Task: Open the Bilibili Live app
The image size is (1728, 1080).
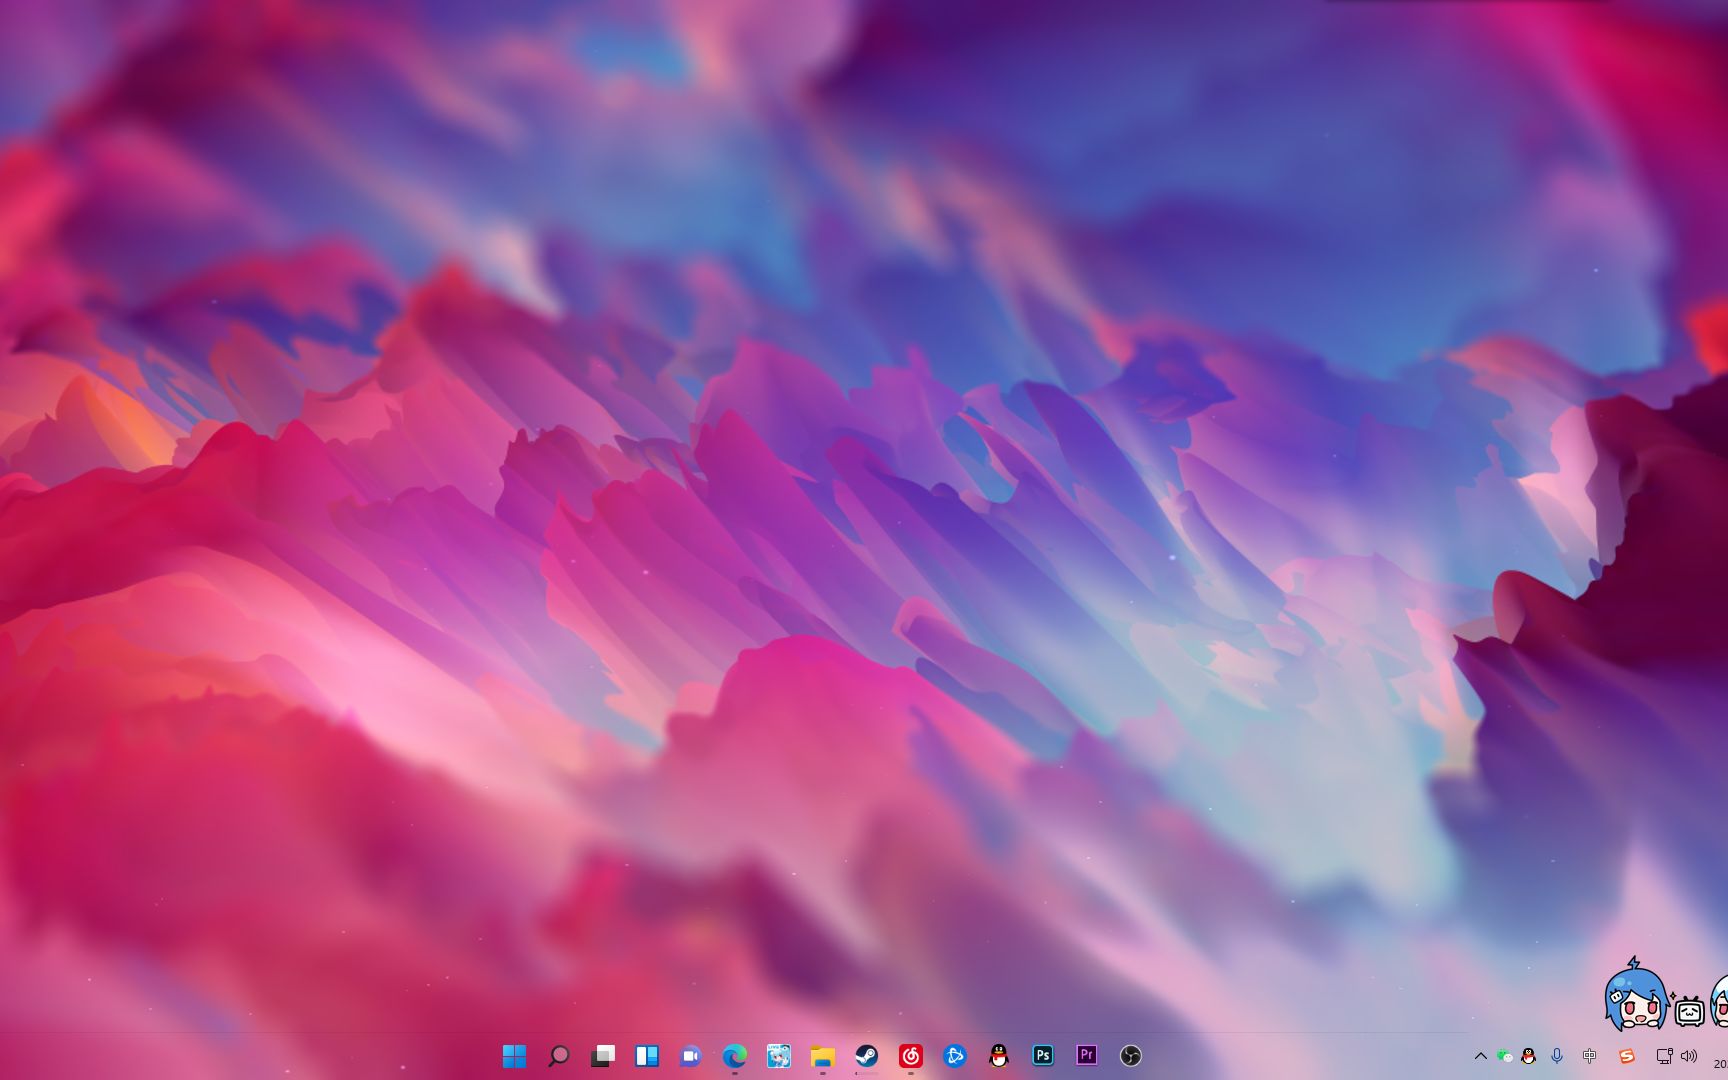Action: [x=778, y=1055]
